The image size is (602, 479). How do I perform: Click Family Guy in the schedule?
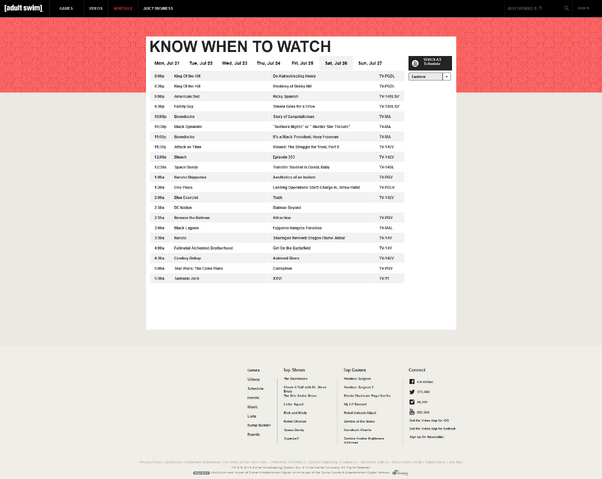click(x=184, y=106)
